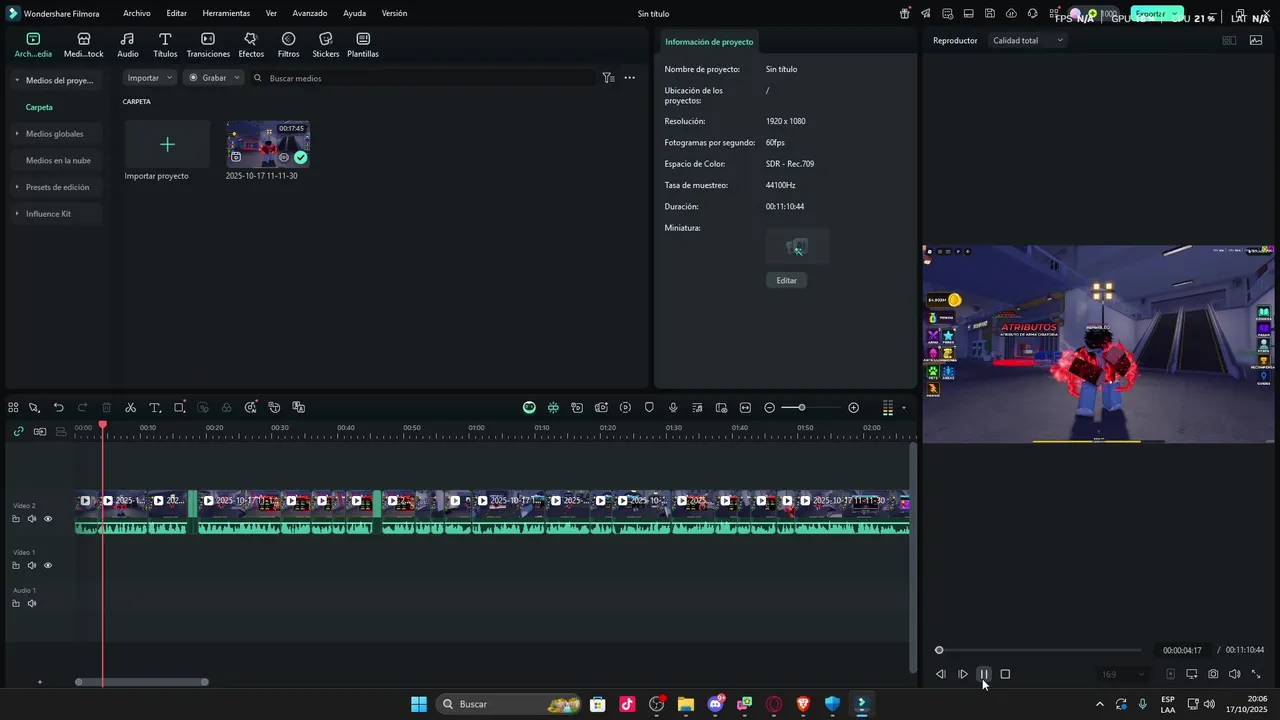This screenshot has height=720, width=1280.
Task: Open the Herramientas menu
Action: pos(226,13)
